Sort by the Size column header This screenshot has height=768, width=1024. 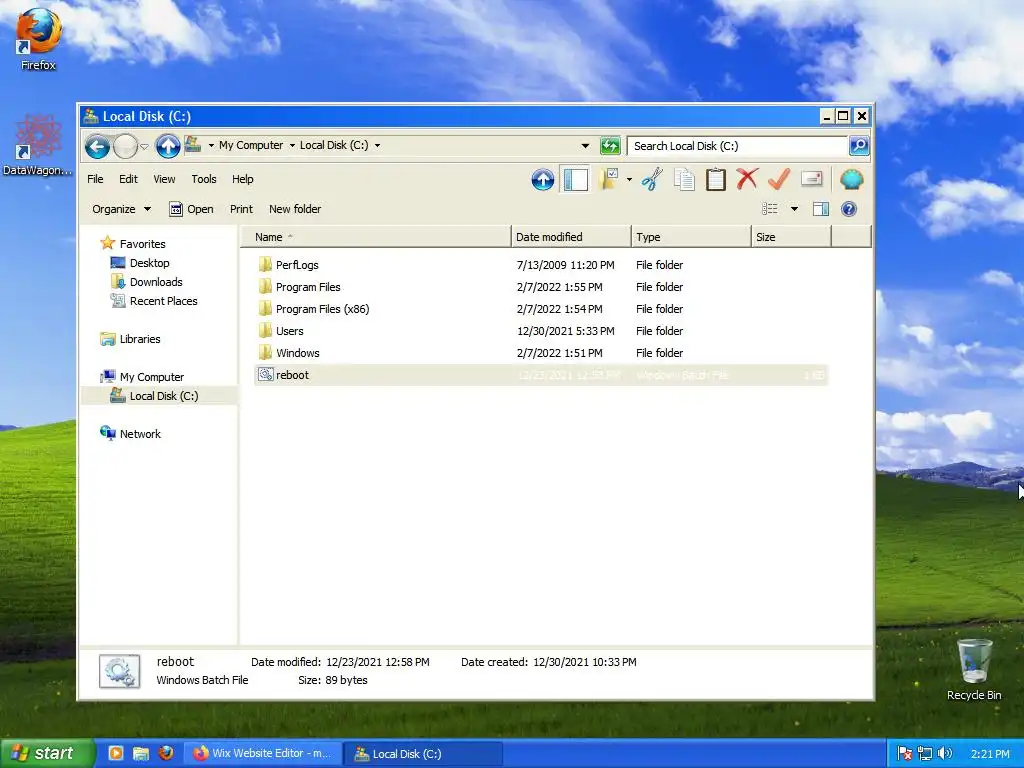792,237
